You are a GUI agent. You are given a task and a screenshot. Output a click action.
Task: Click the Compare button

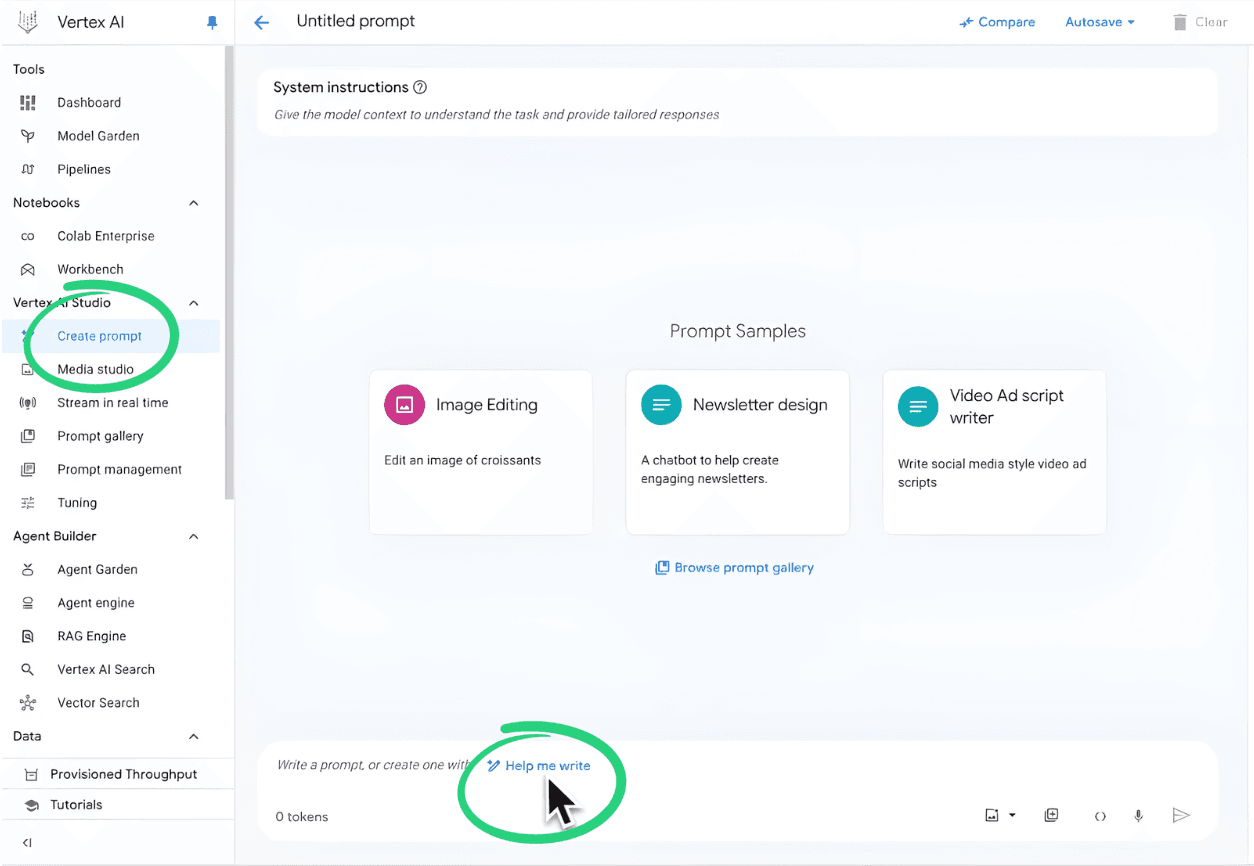pos(997,22)
